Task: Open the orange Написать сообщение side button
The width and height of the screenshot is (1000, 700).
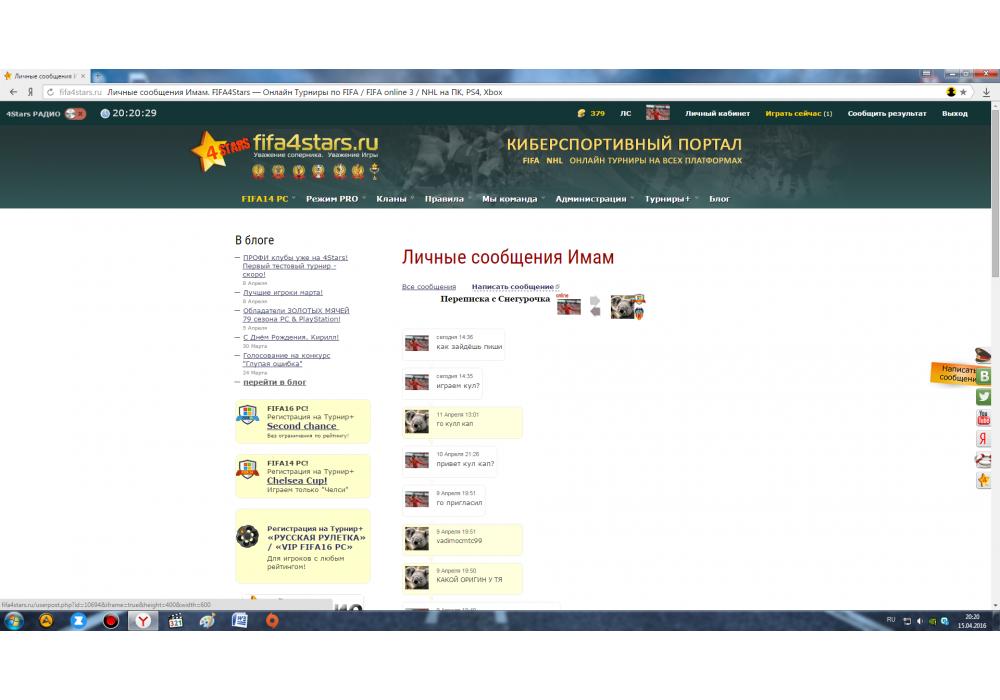Action: click(x=953, y=374)
